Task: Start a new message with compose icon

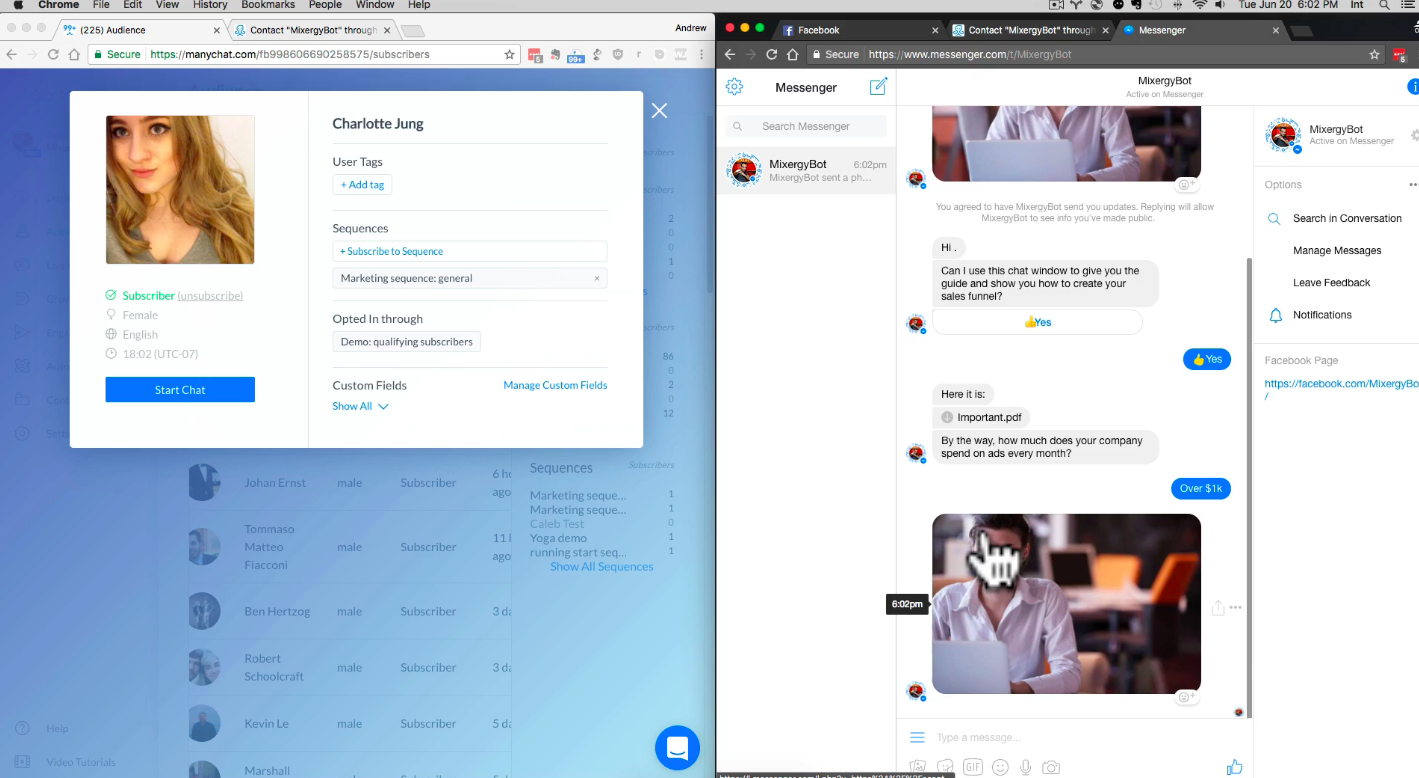Action: (x=878, y=87)
